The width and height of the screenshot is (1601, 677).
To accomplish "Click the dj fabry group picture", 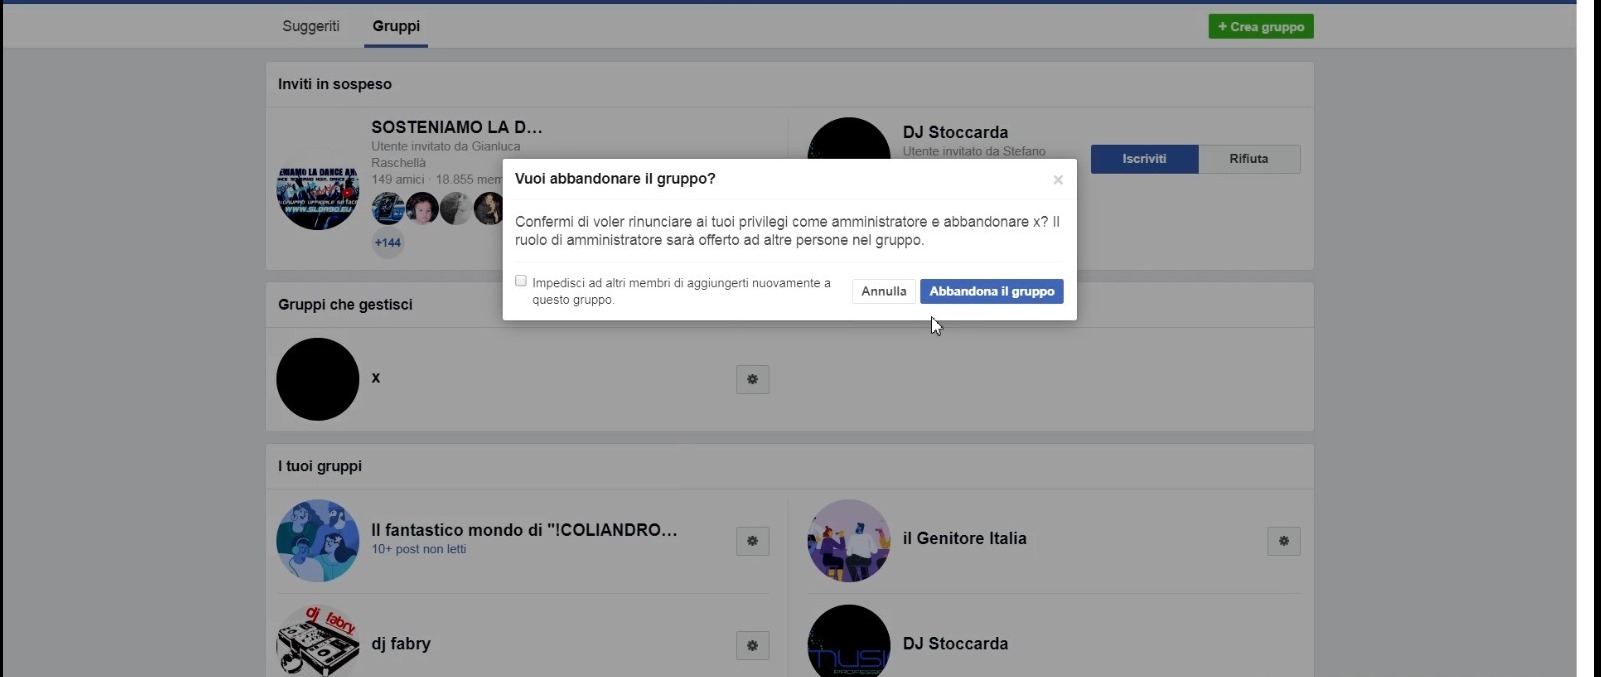I will [x=317, y=641].
